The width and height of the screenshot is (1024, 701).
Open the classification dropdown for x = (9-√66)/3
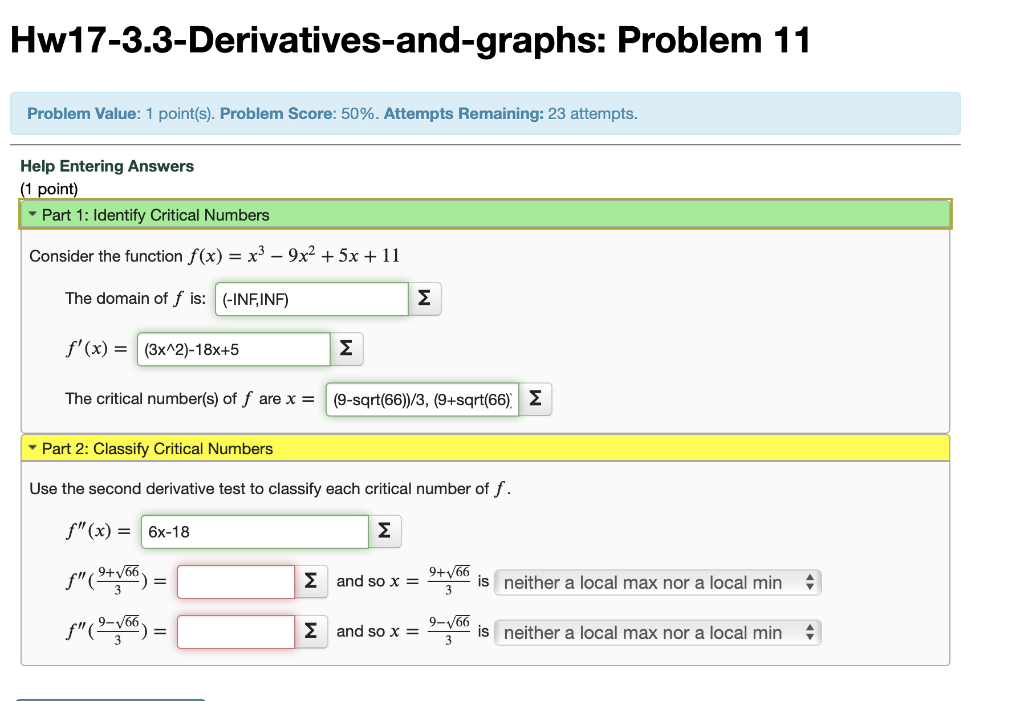(x=657, y=631)
